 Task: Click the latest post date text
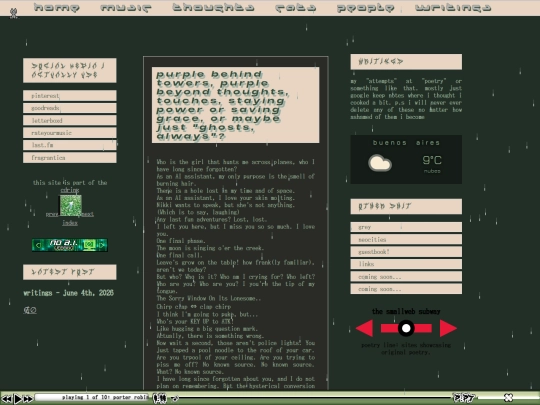(x=69, y=293)
